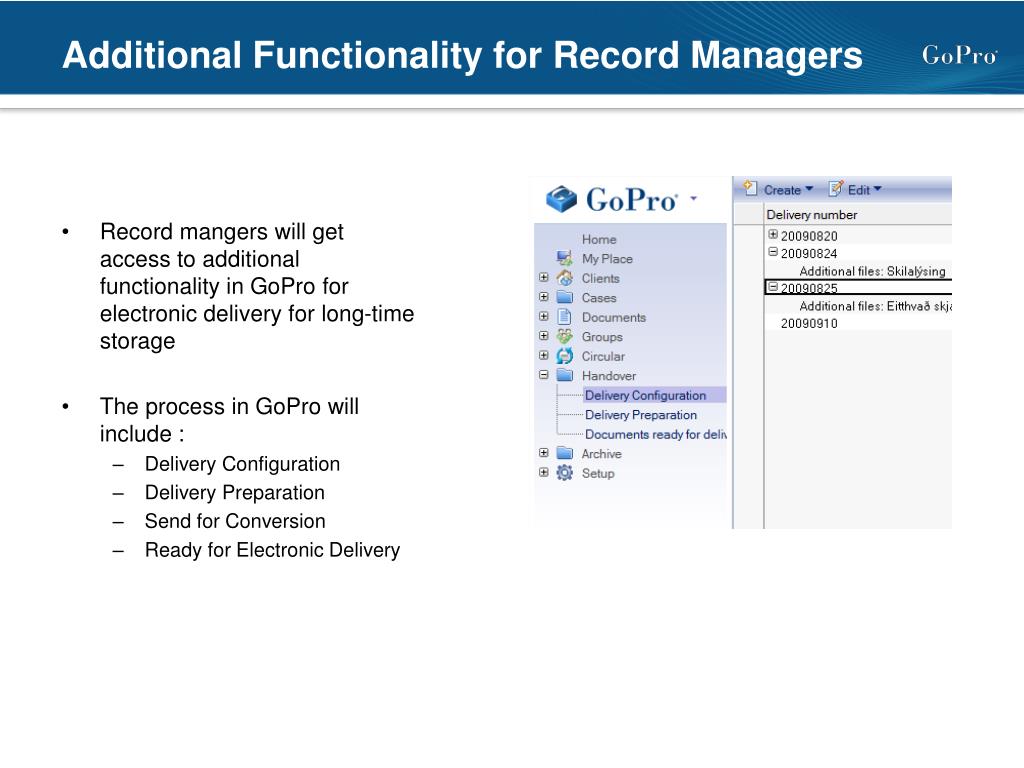The image size is (1024, 768).
Task: Expand the Setup tree node
Action: 543,472
